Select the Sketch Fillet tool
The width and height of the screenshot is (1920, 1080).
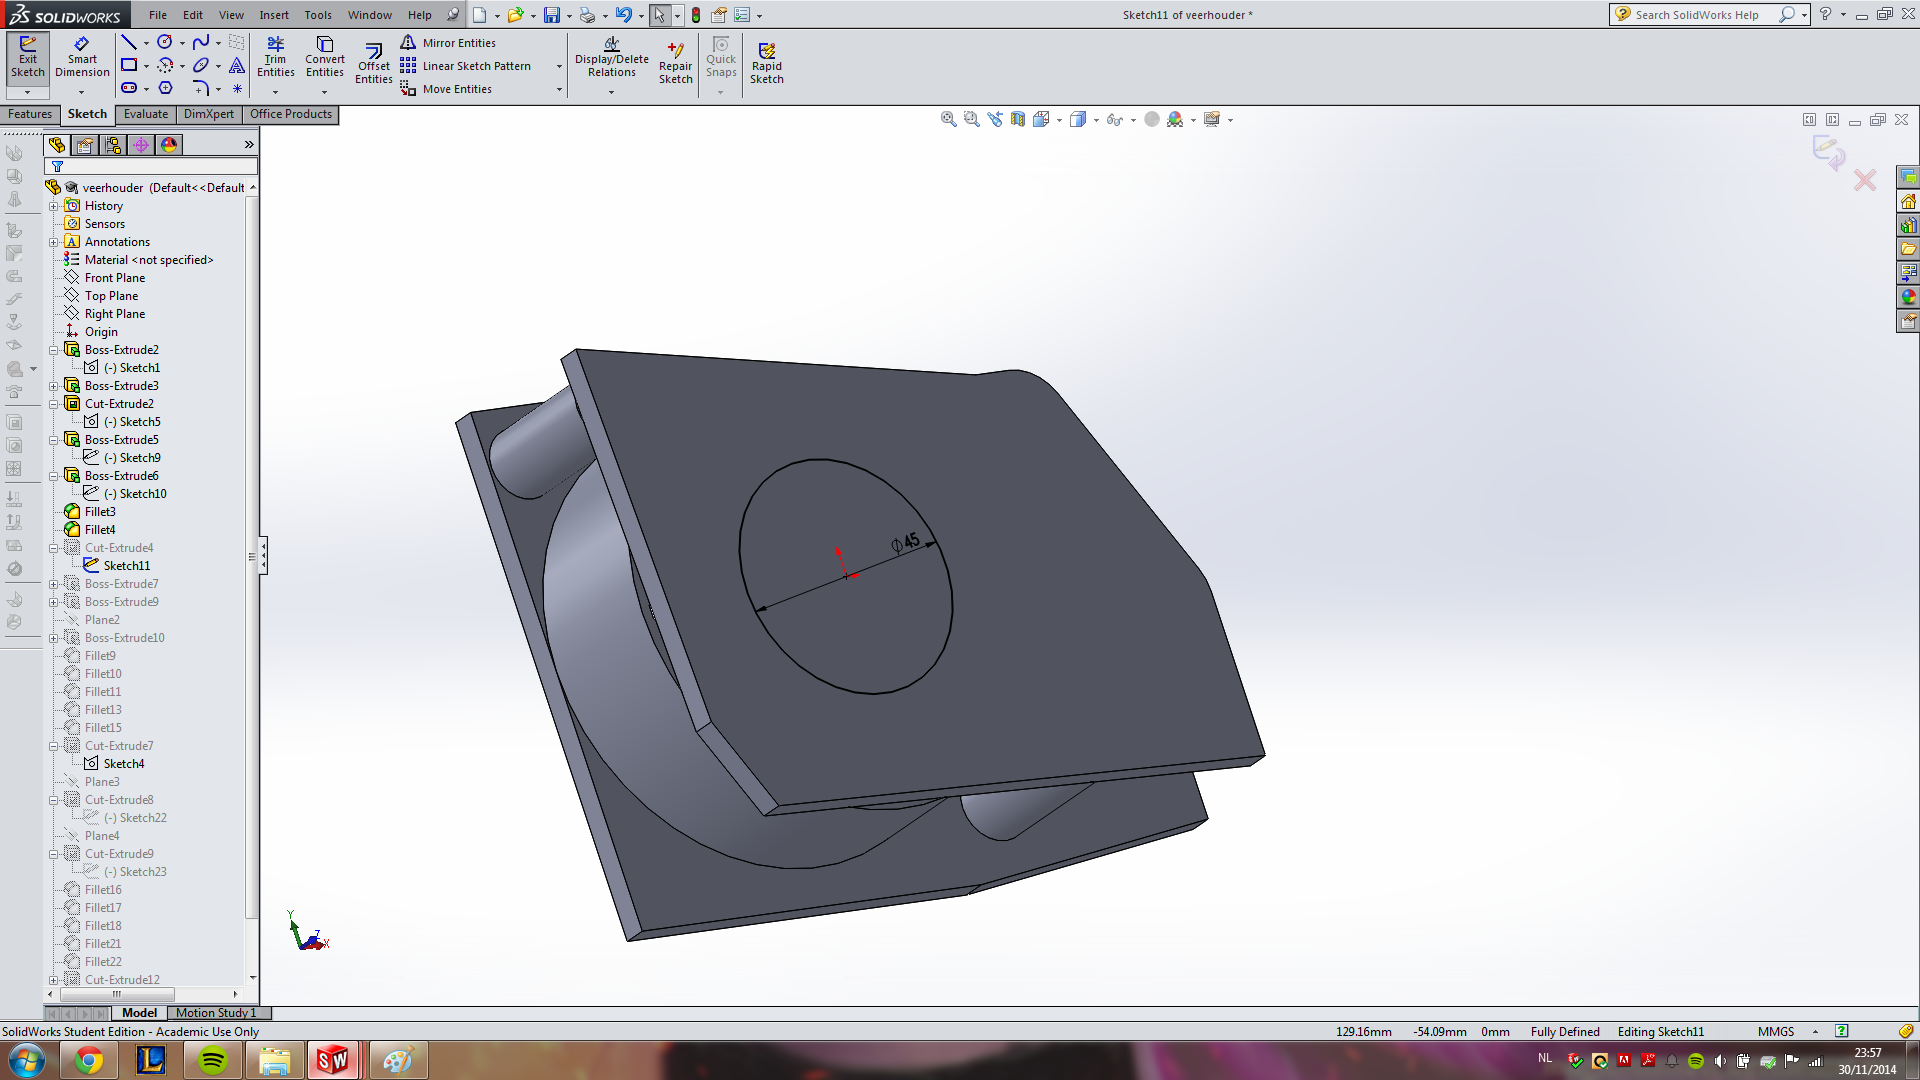[201, 88]
